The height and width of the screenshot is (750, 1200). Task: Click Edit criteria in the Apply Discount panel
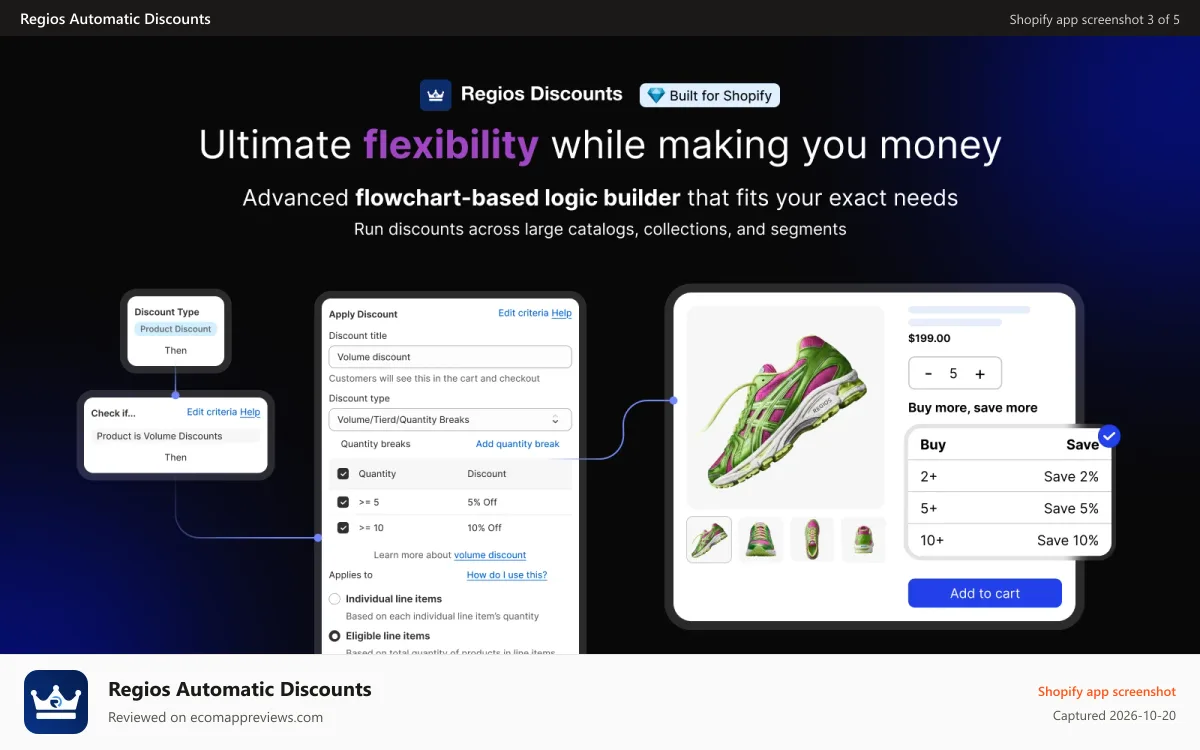coord(523,313)
